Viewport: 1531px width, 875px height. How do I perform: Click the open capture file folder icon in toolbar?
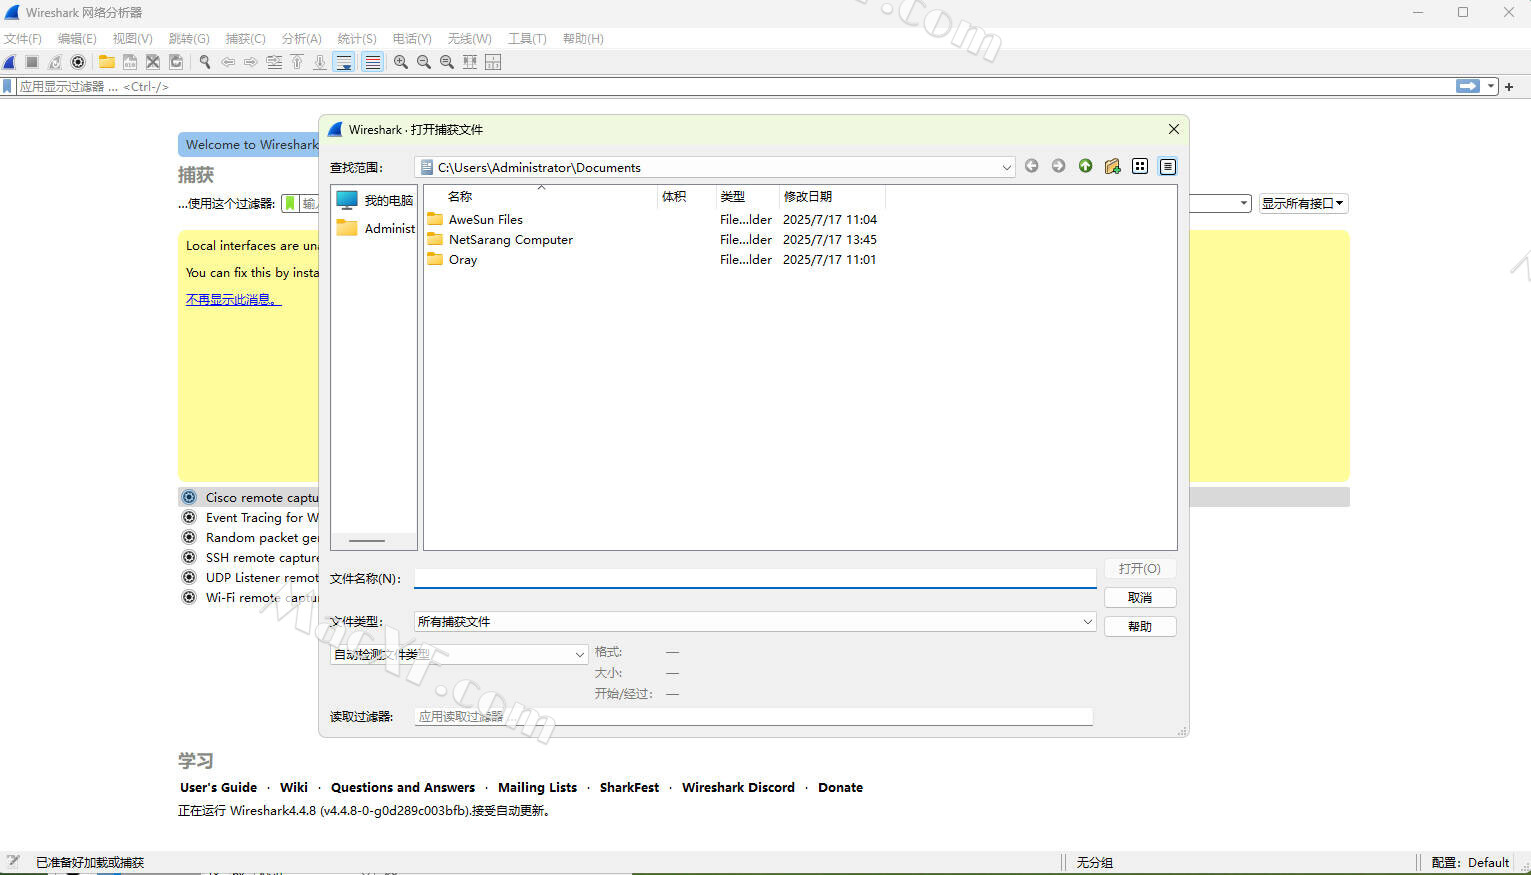[107, 62]
